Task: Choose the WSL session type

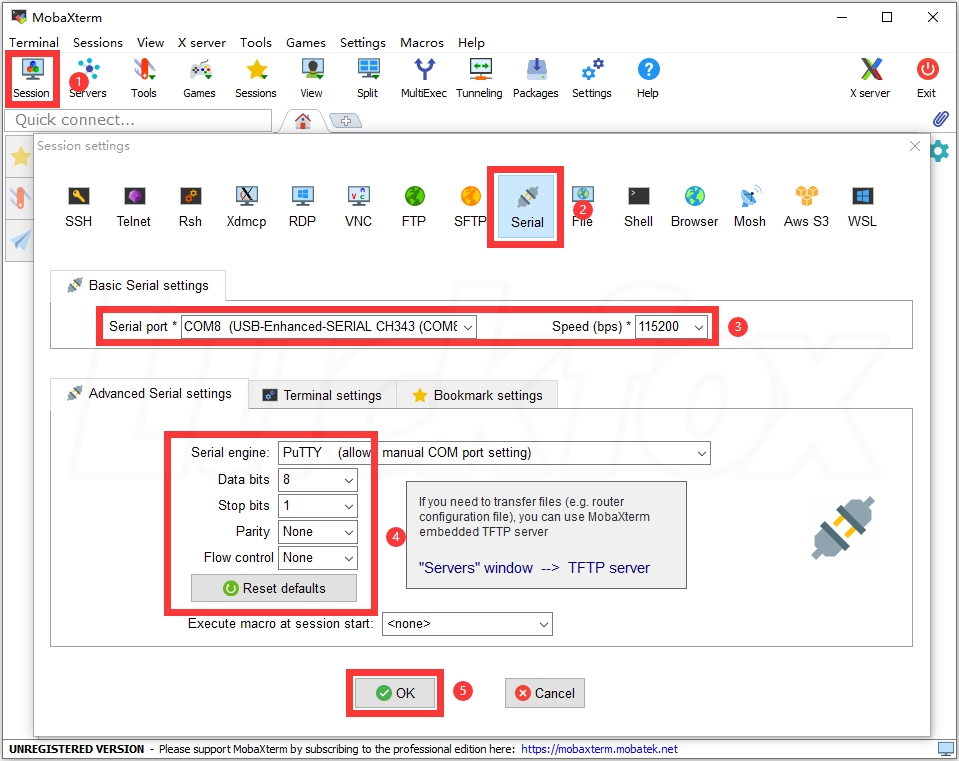Action: click(x=861, y=205)
